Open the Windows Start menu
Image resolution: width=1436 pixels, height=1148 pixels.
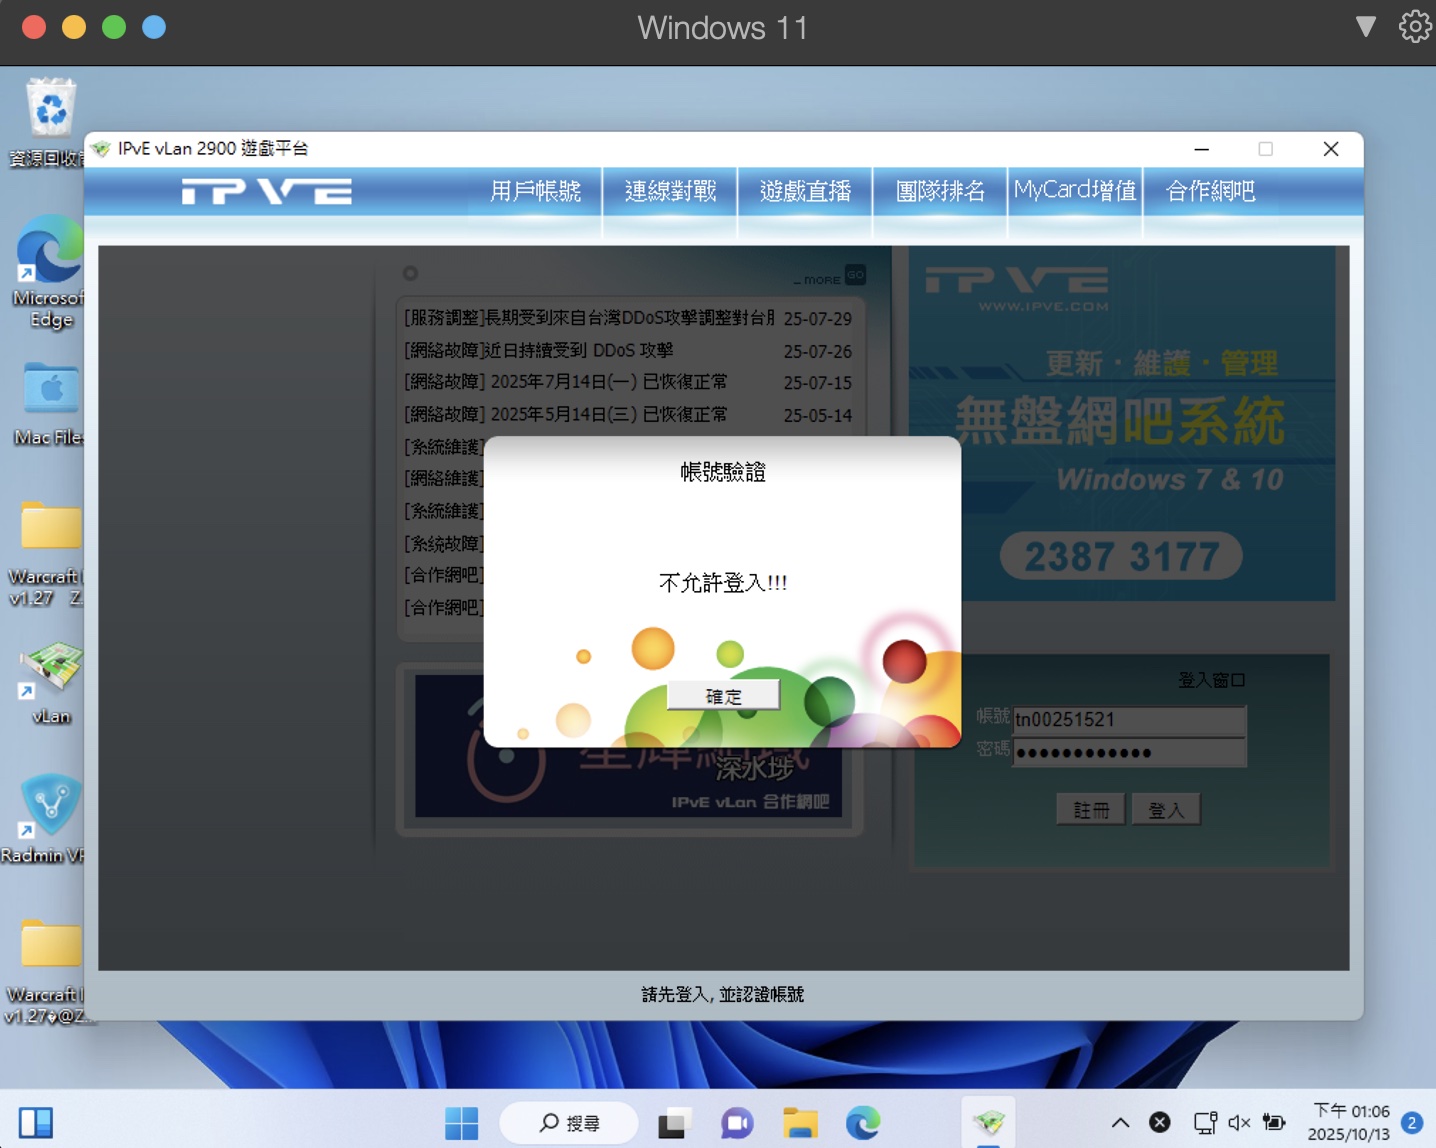click(461, 1123)
